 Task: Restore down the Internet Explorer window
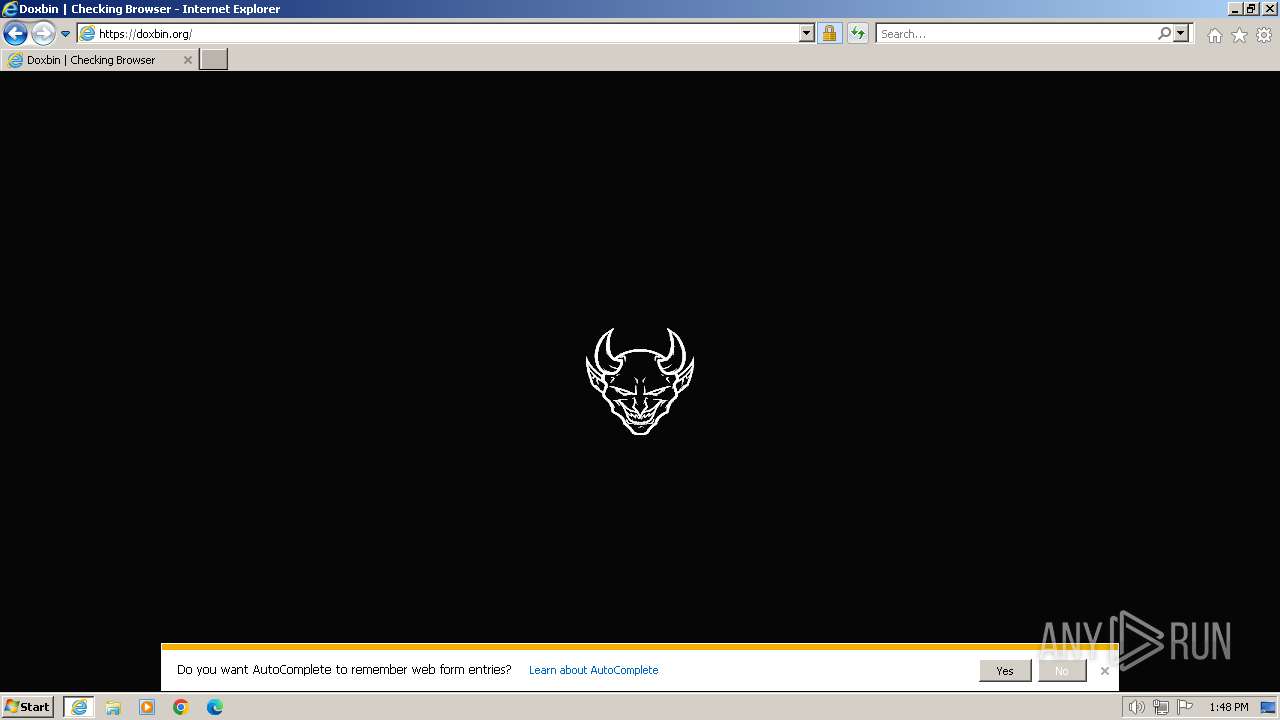[x=1251, y=9]
